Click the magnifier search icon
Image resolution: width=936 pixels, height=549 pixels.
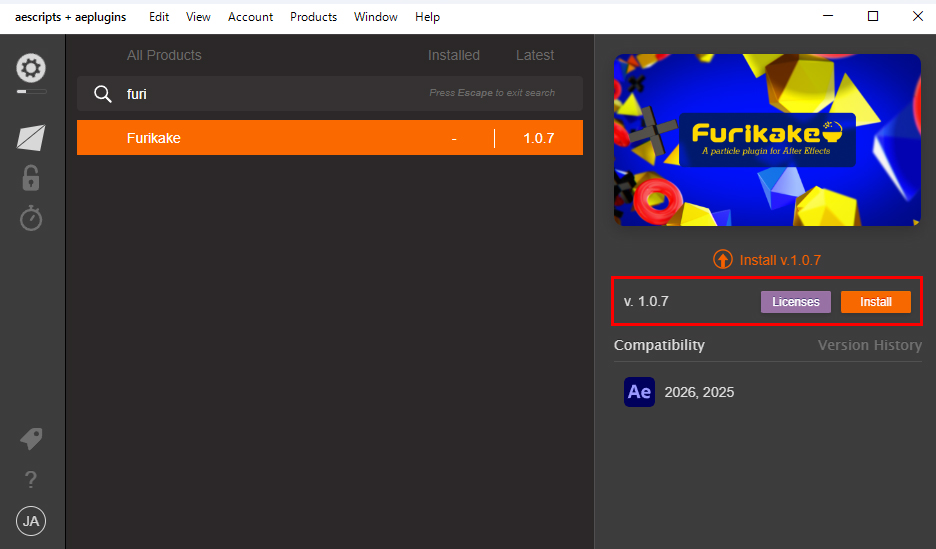(103, 94)
